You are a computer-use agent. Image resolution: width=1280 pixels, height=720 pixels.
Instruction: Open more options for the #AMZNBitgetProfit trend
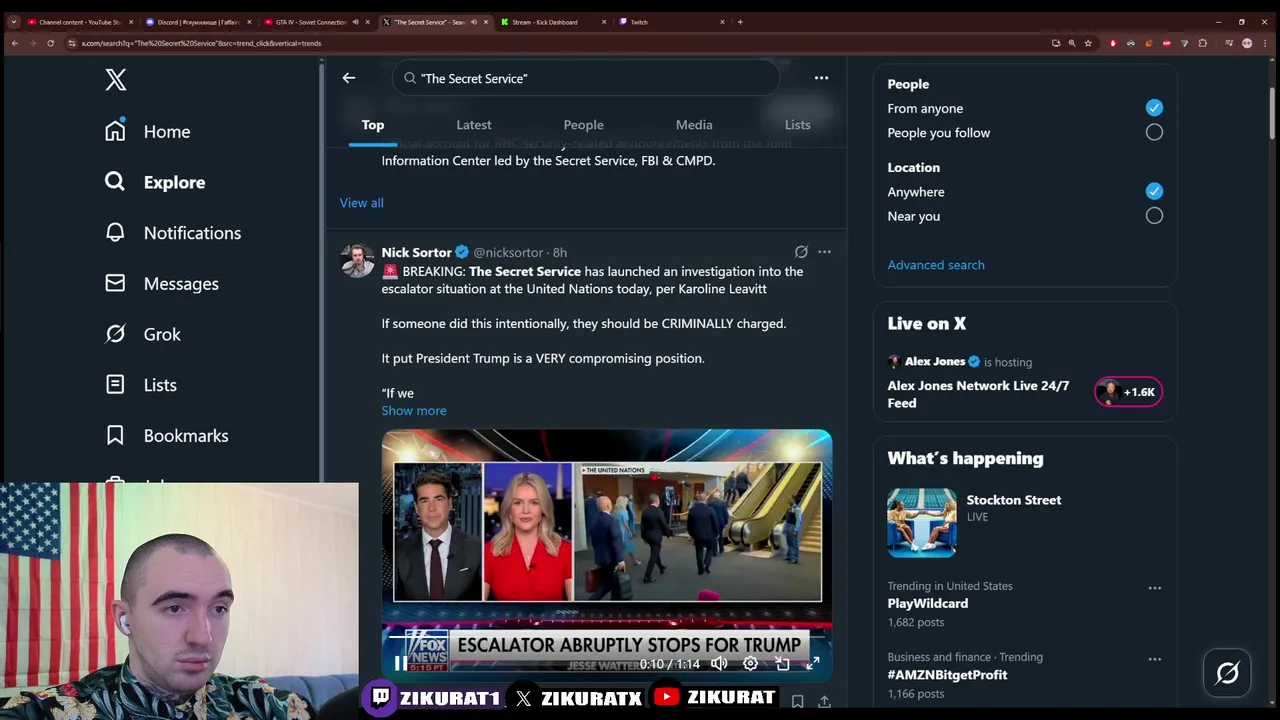pyautogui.click(x=1155, y=659)
